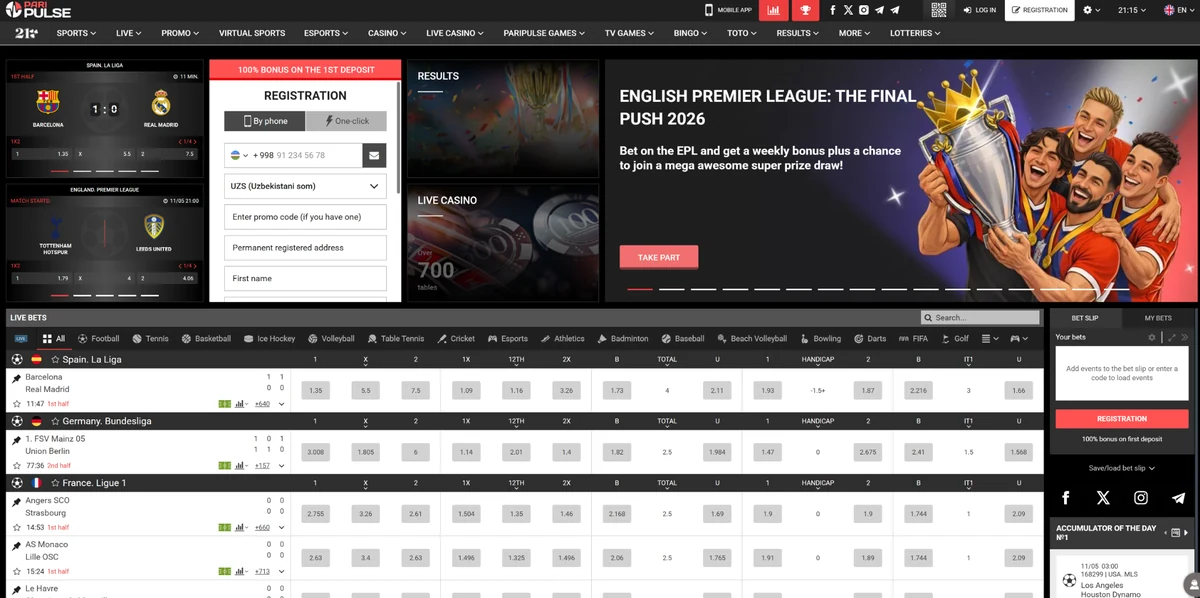This screenshot has height=598, width=1200.
Task: Select 3.008 odds for Mainz 05 win
Action: pos(316,452)
